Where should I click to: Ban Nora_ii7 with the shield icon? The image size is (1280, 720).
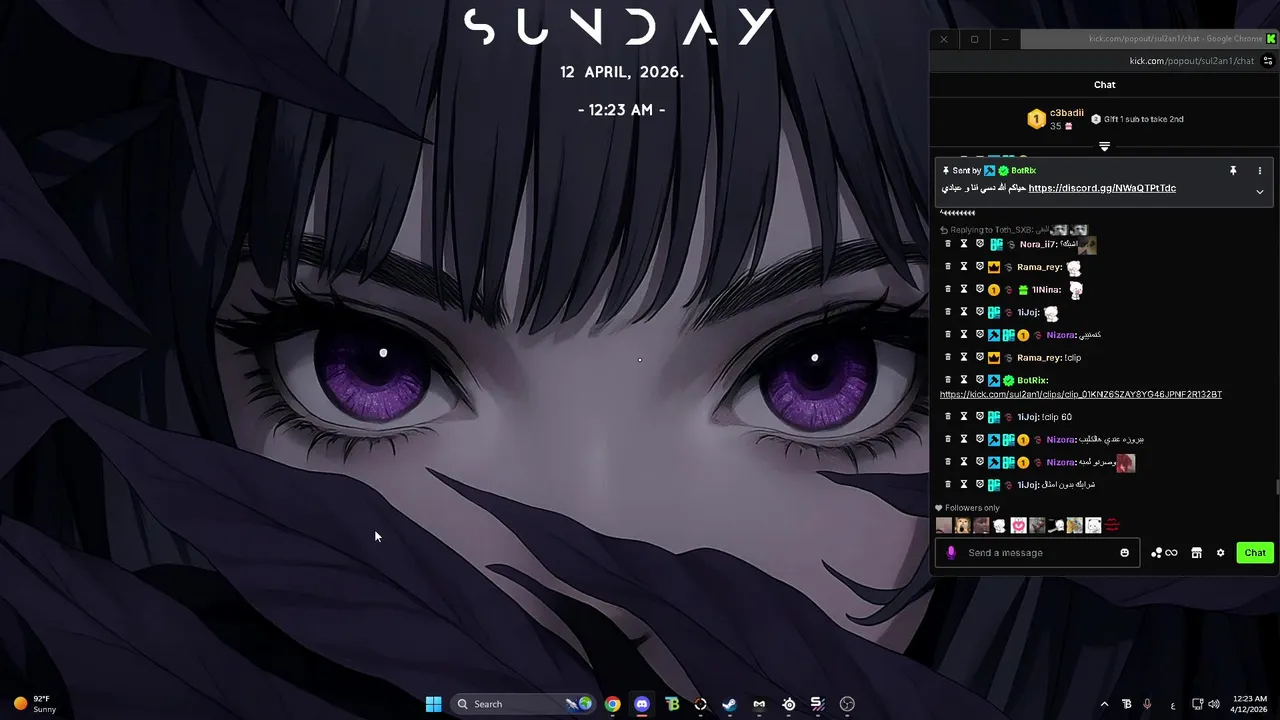(980, 244)
